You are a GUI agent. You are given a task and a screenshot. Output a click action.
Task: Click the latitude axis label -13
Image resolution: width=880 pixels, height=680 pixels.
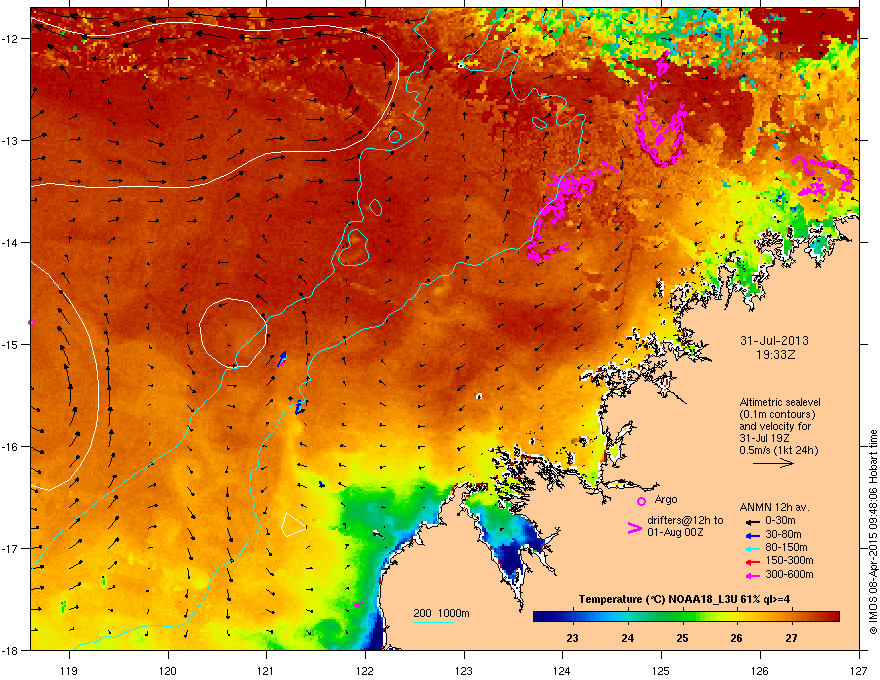[x=11, y=140]
